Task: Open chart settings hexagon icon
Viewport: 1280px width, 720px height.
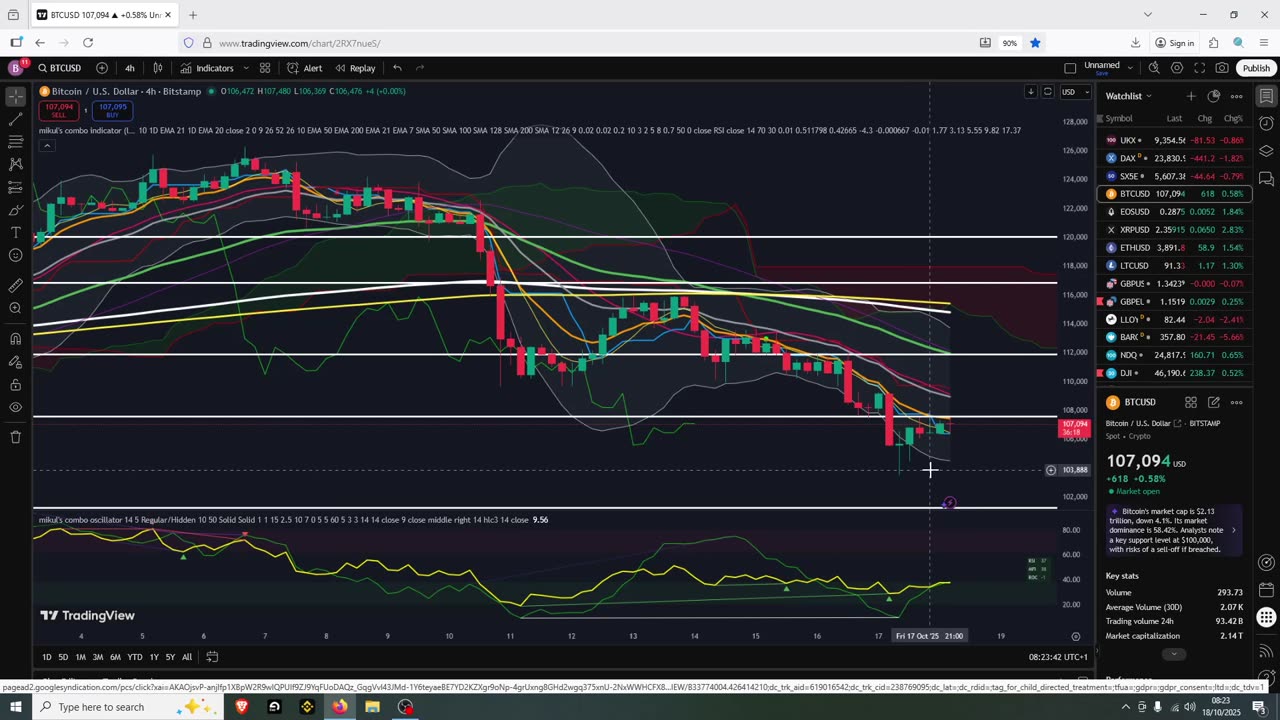Action: coord(1177,68)
